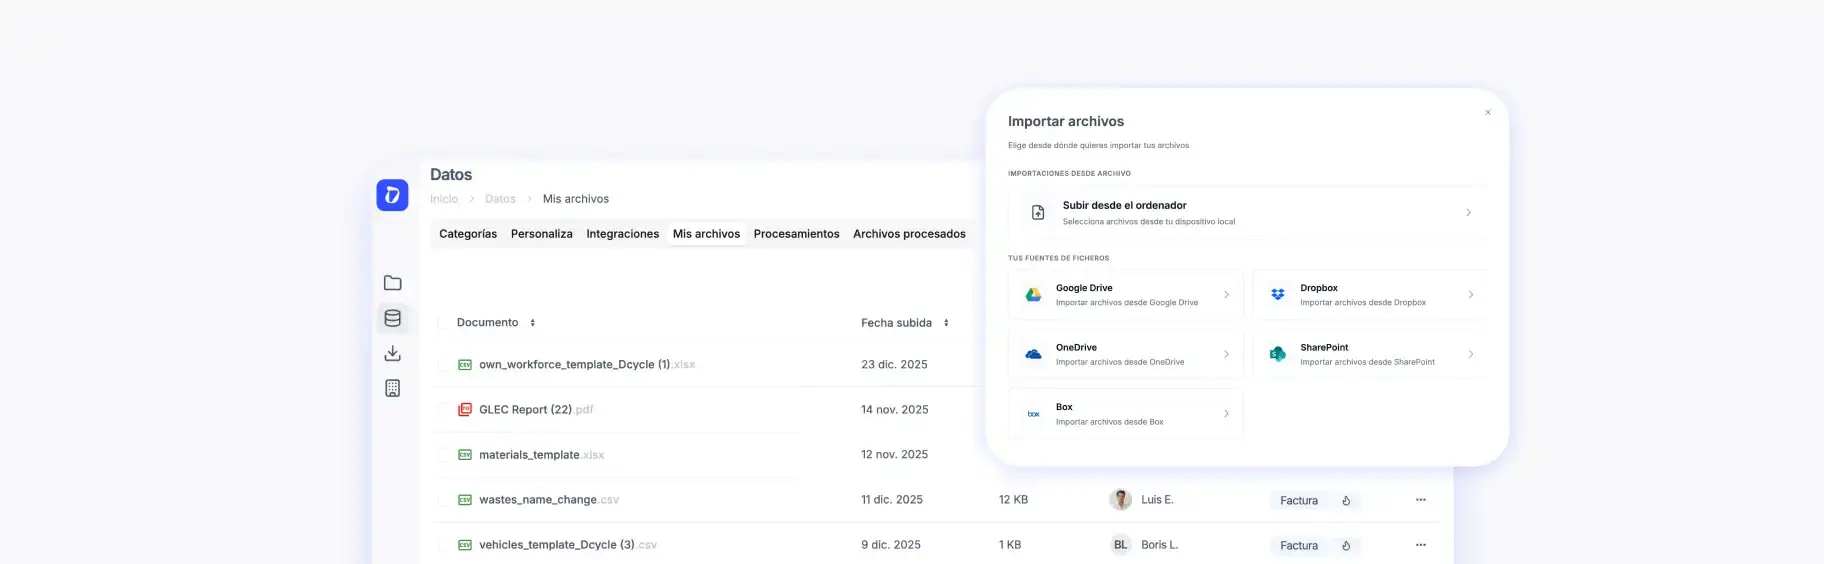Viewport: 1824px width, 564px height.
Task: Import files from Dropbox
Action: [1370, 295]
